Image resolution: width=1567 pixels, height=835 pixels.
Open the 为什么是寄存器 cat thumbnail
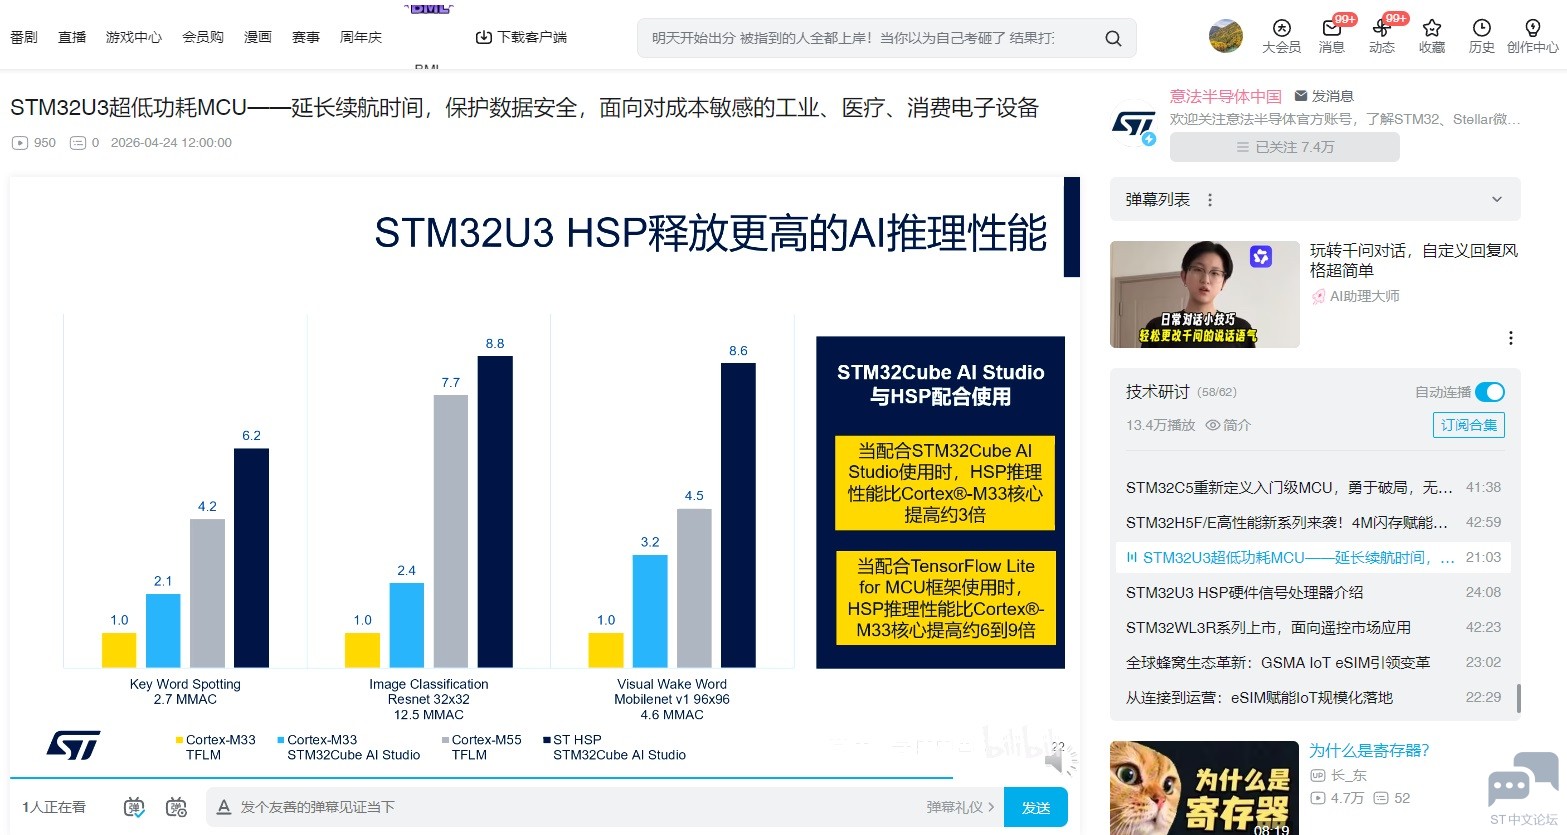point(1205,788)
